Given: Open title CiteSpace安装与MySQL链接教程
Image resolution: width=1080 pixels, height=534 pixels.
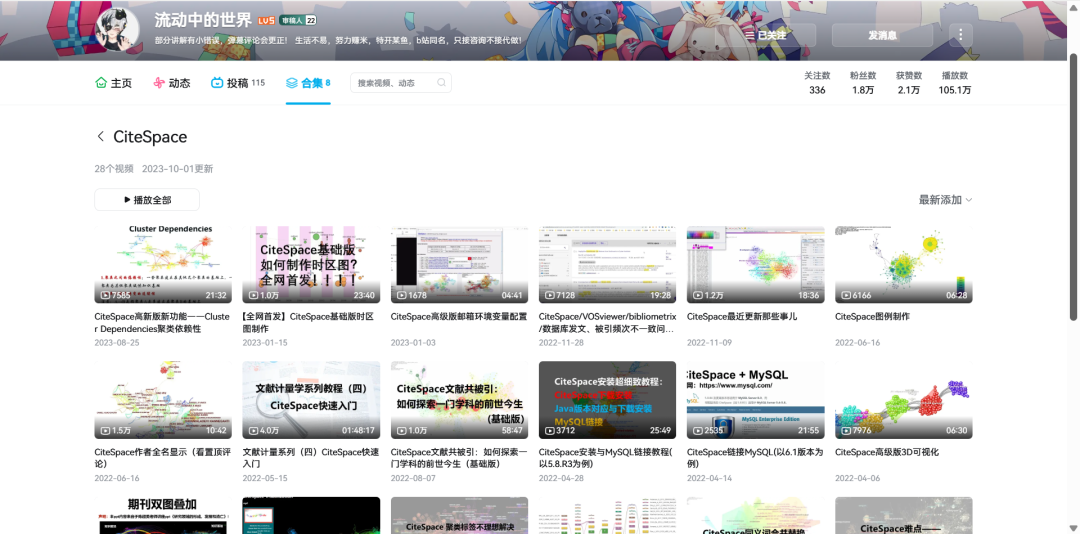Looking at the screenshot, I should coord(605,458).
